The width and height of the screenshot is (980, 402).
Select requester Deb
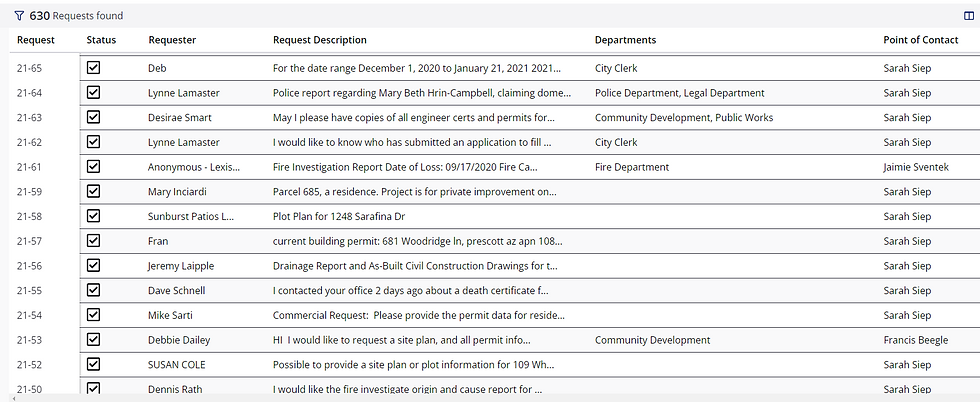click(x=157, y=68)
